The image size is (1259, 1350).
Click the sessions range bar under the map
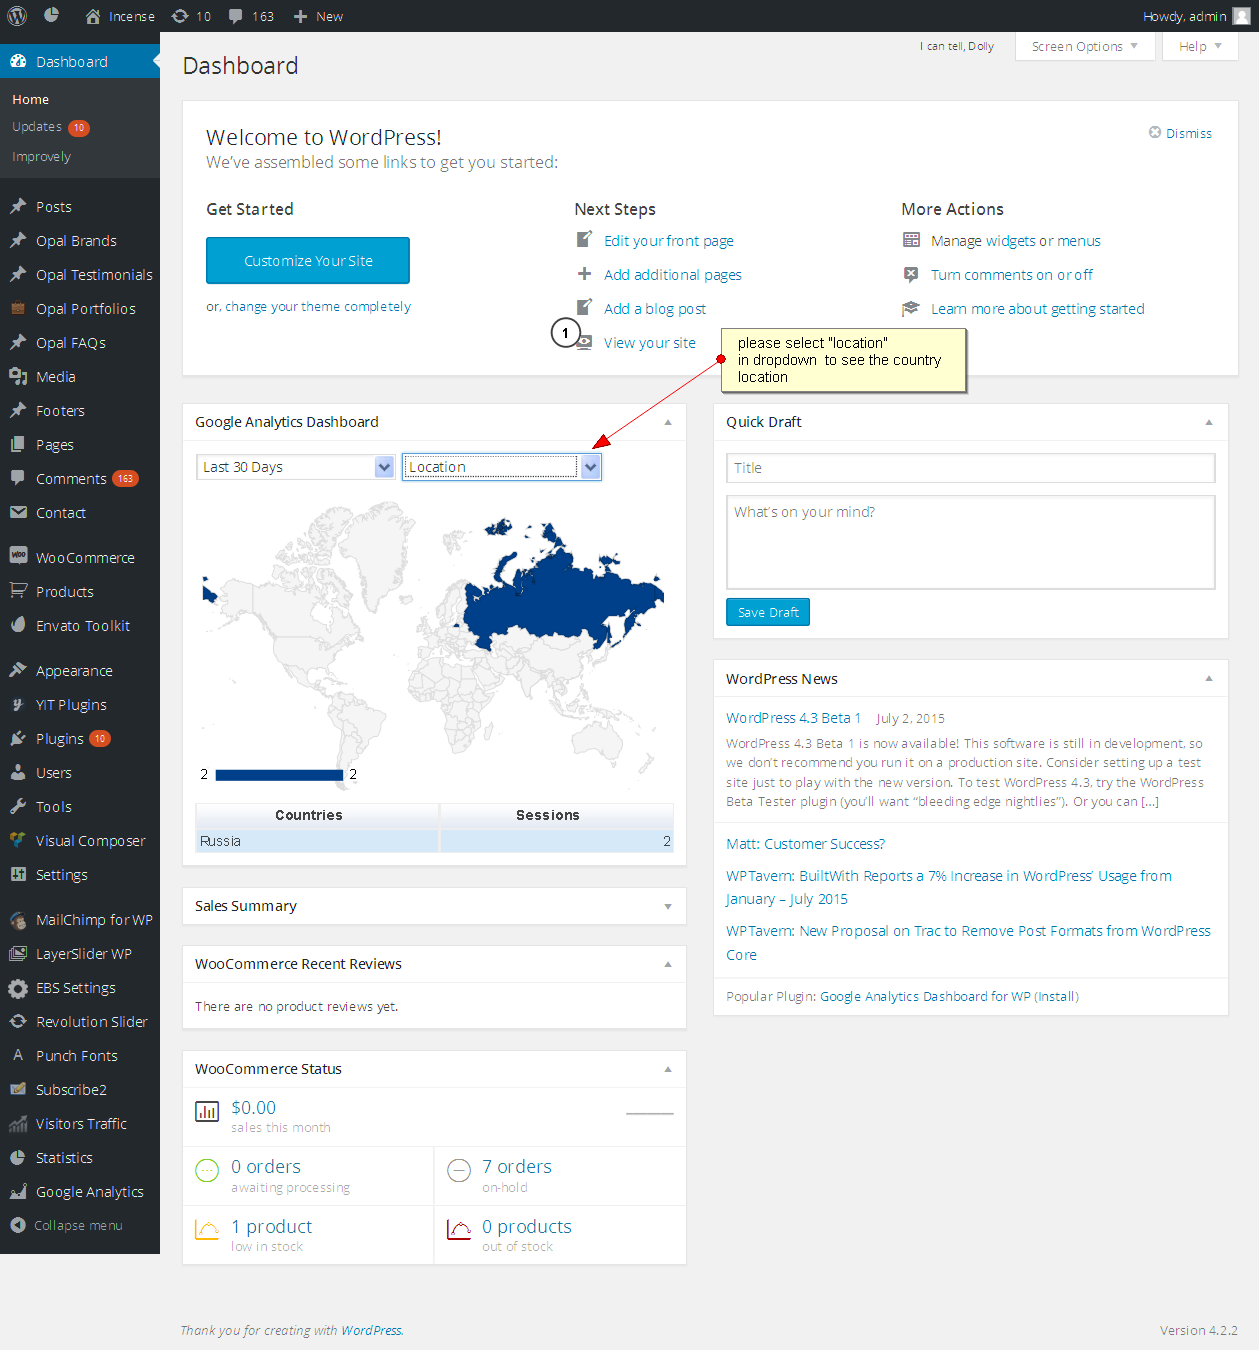click(x=279, y=775)
